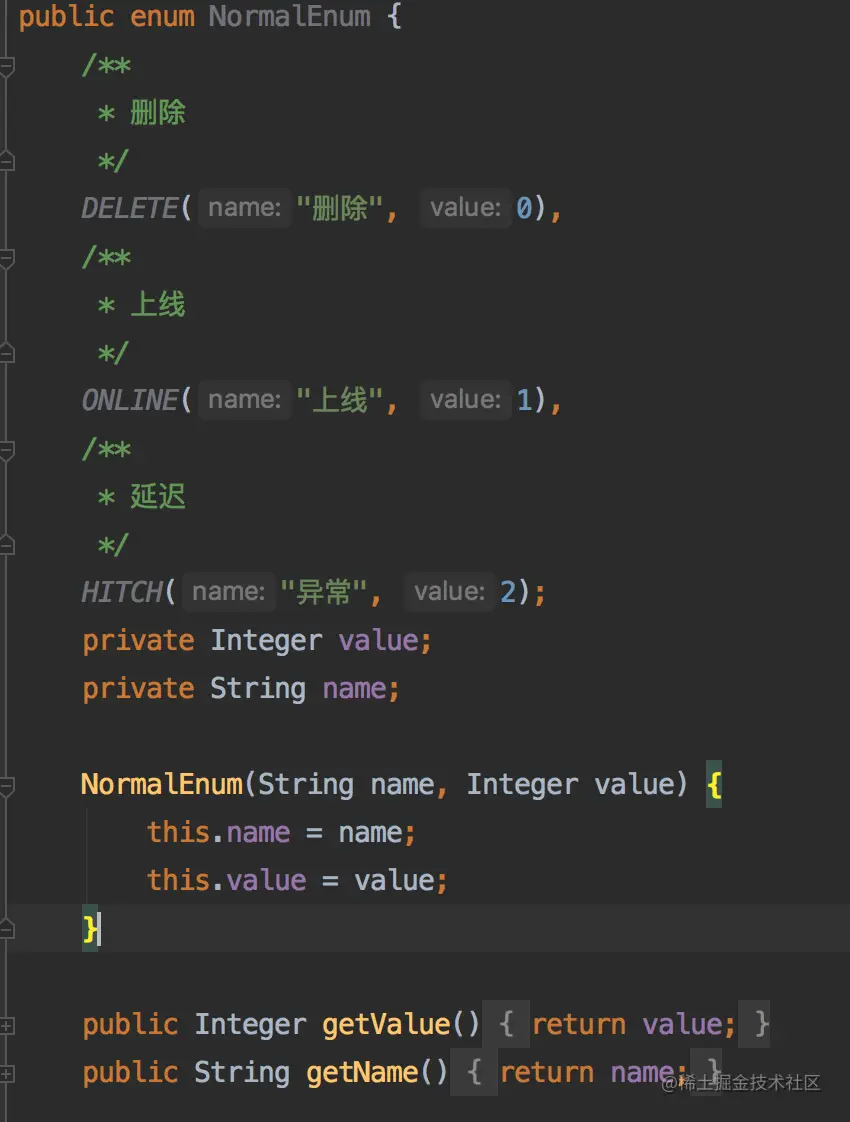
Task: Collapse the 上线 Javadoc comment fold marker
Action: tap(7, 258)
